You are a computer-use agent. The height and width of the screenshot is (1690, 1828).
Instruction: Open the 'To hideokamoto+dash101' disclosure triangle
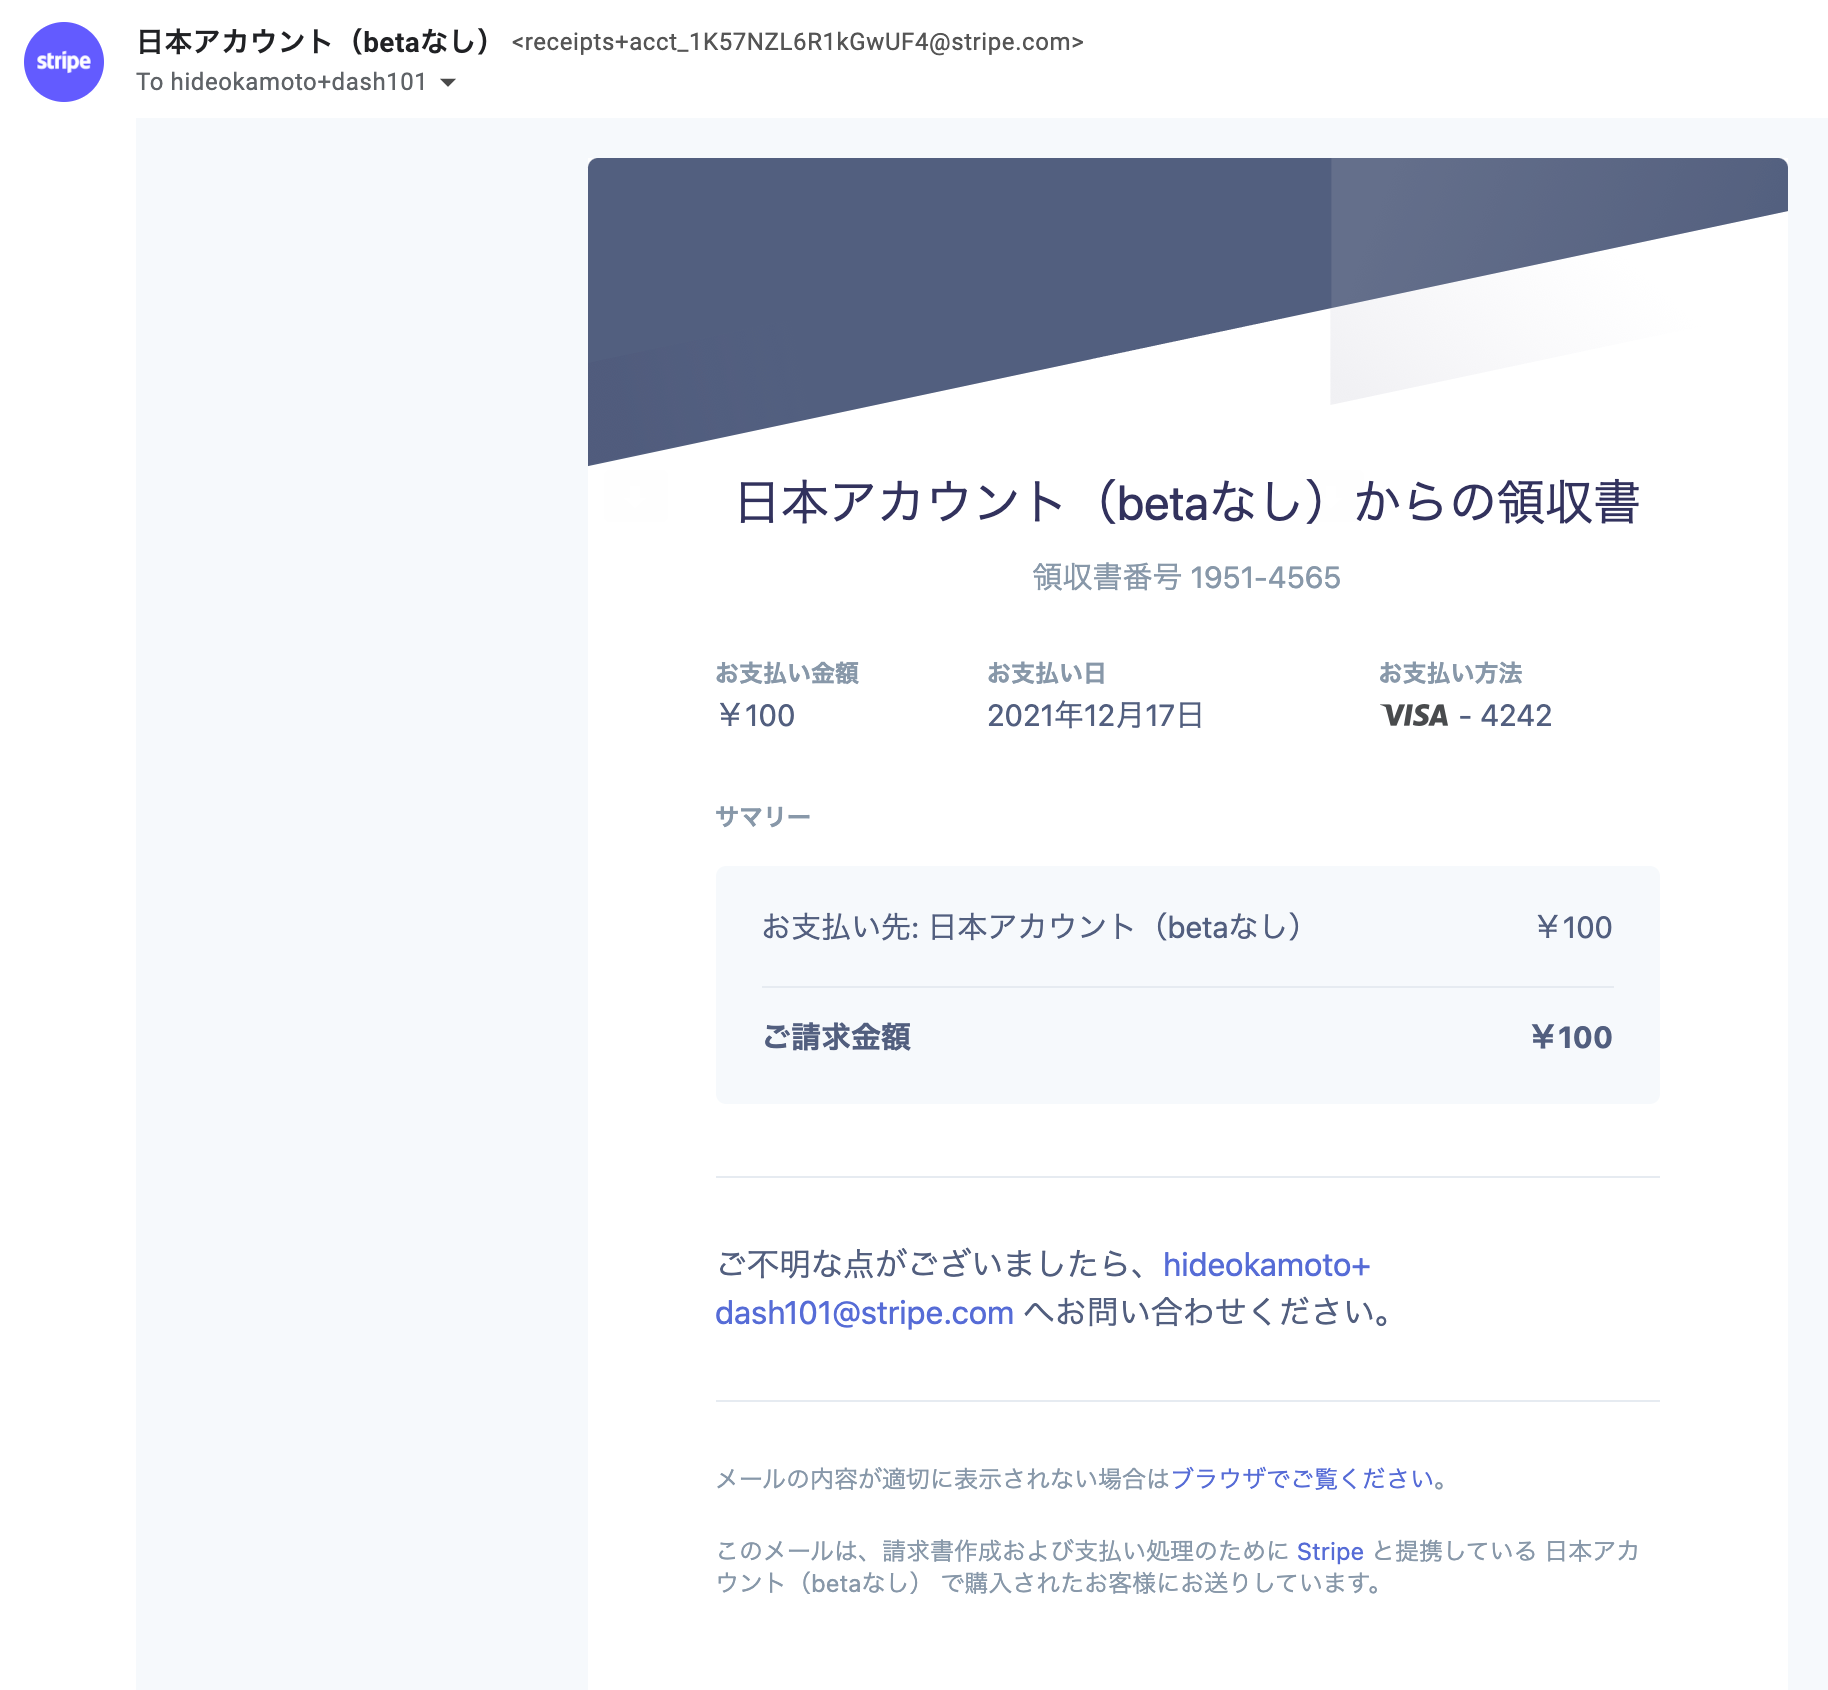point(449,84)
